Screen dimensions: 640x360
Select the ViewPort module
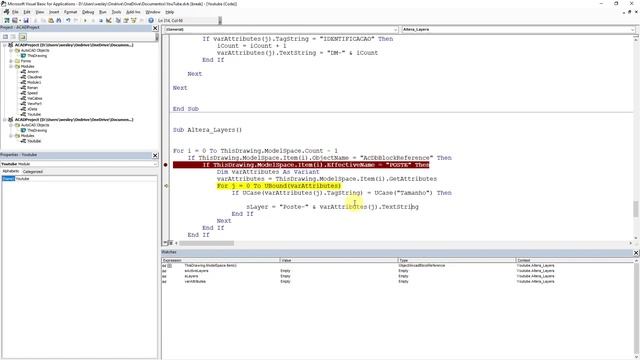pos(34,104)
